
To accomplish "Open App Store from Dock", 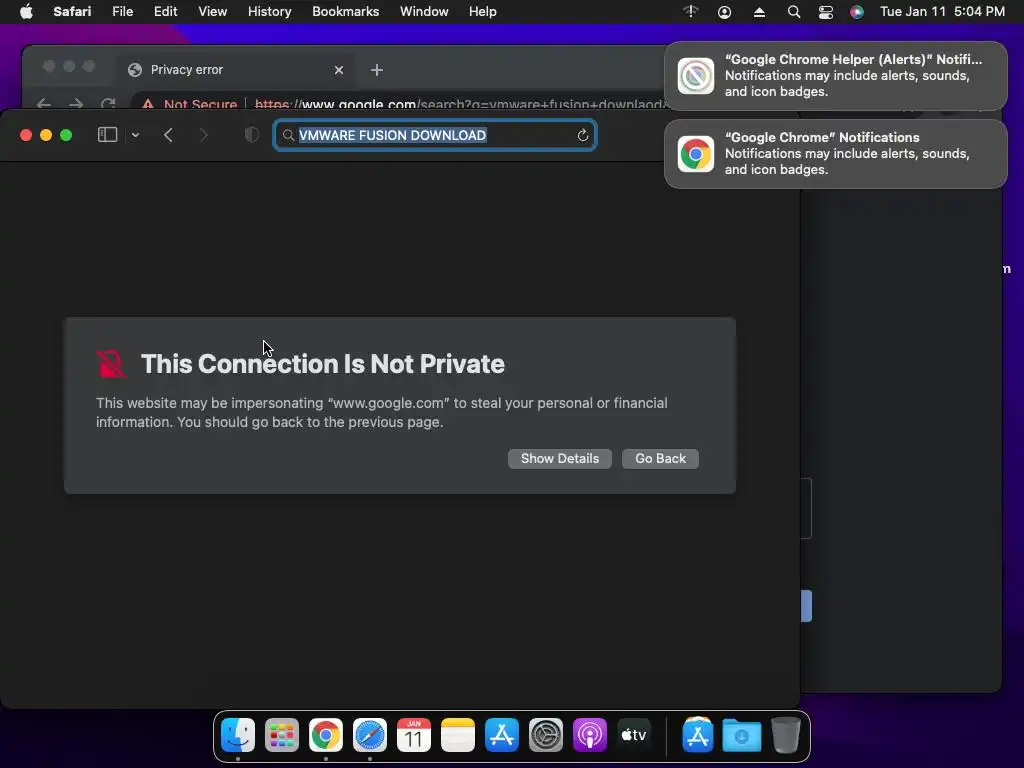I will pos(502,735).
